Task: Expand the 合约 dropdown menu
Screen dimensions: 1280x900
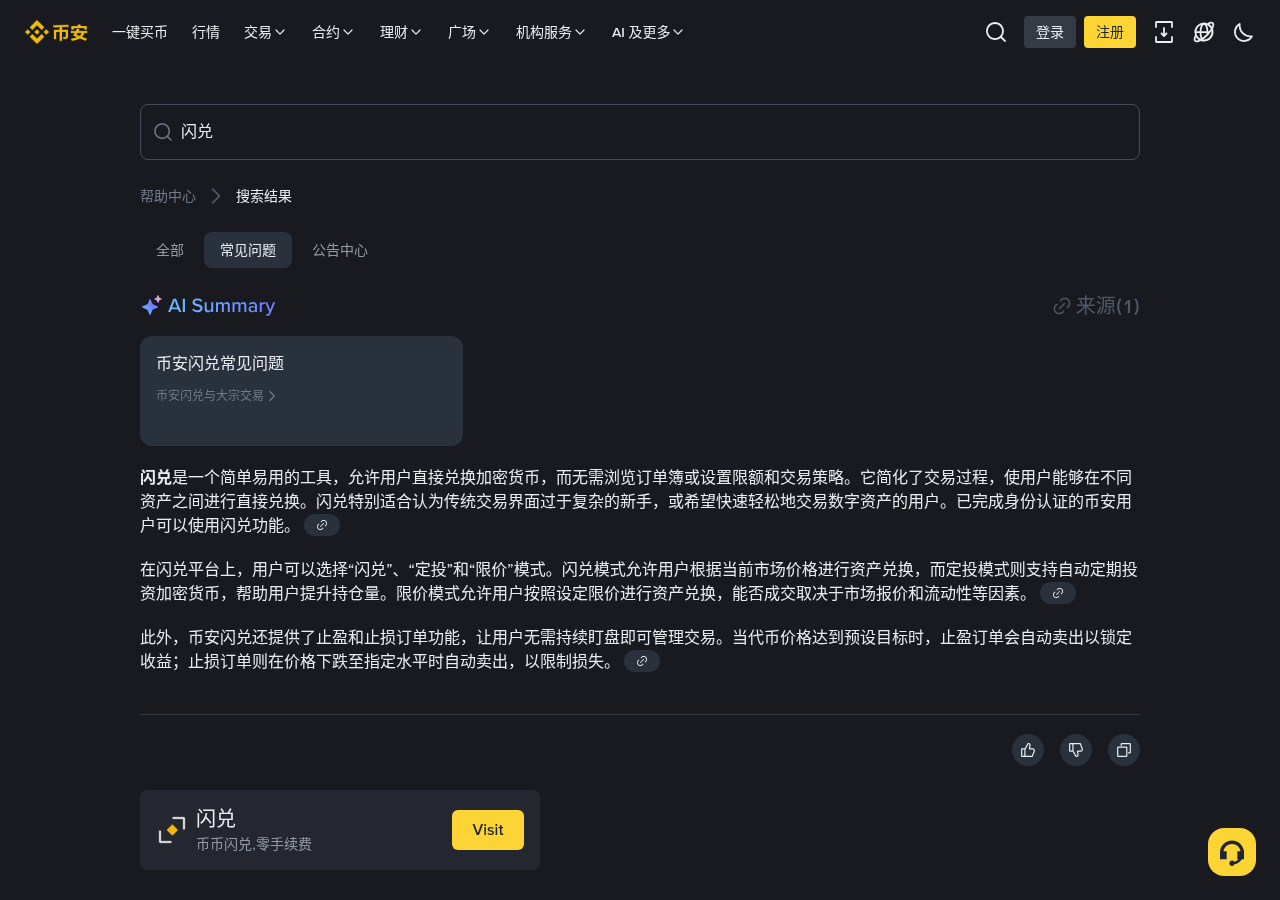Action: (x=333, y=32)
